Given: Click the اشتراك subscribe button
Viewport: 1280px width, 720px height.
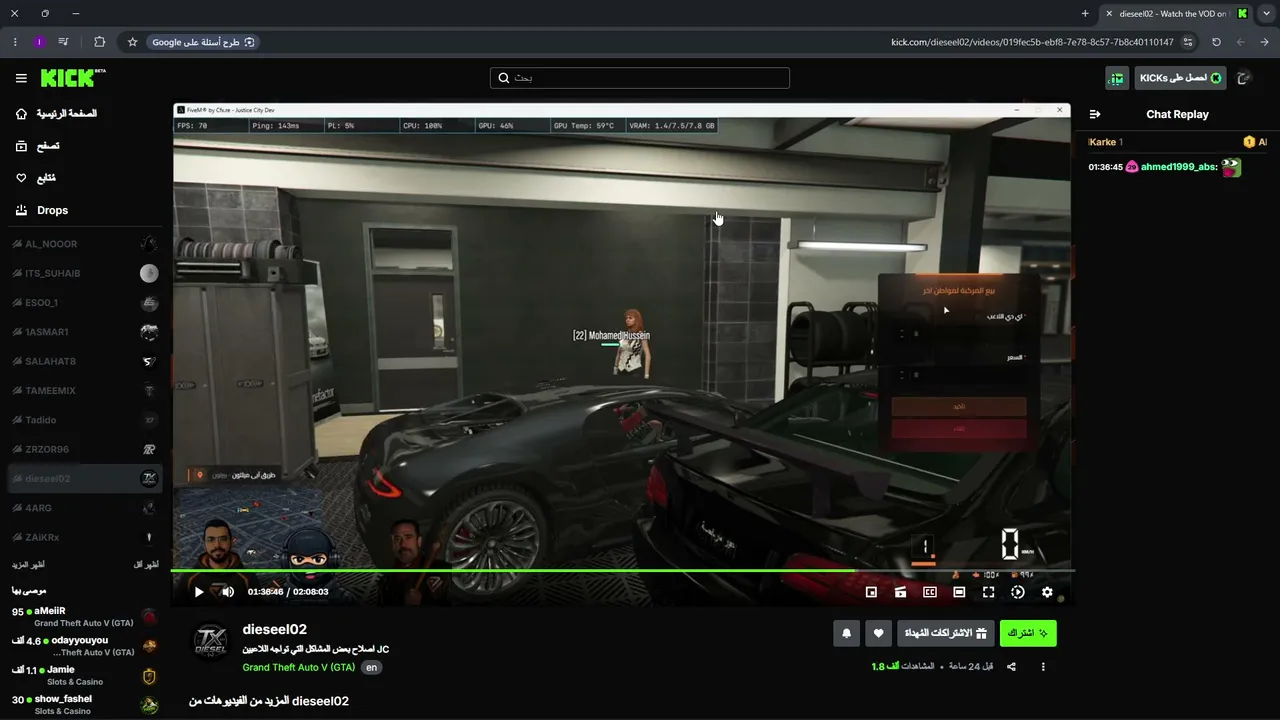Looking at the screenshot, I should pyautogui.click(x=1028, y=633).
